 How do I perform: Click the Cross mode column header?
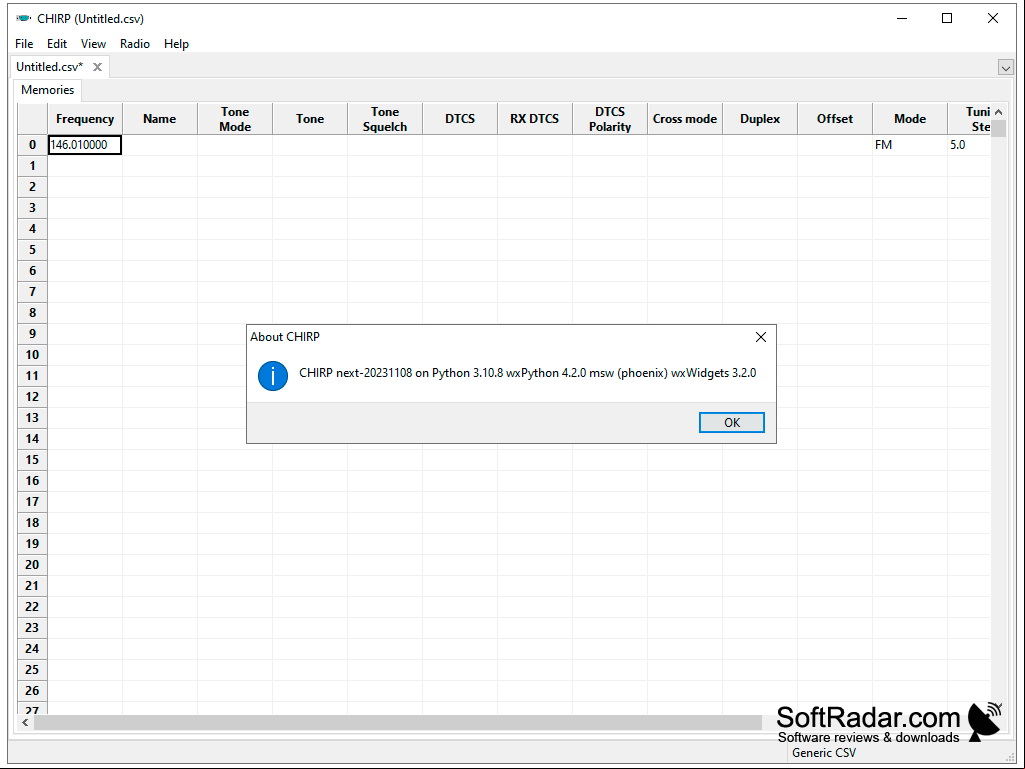684,119
